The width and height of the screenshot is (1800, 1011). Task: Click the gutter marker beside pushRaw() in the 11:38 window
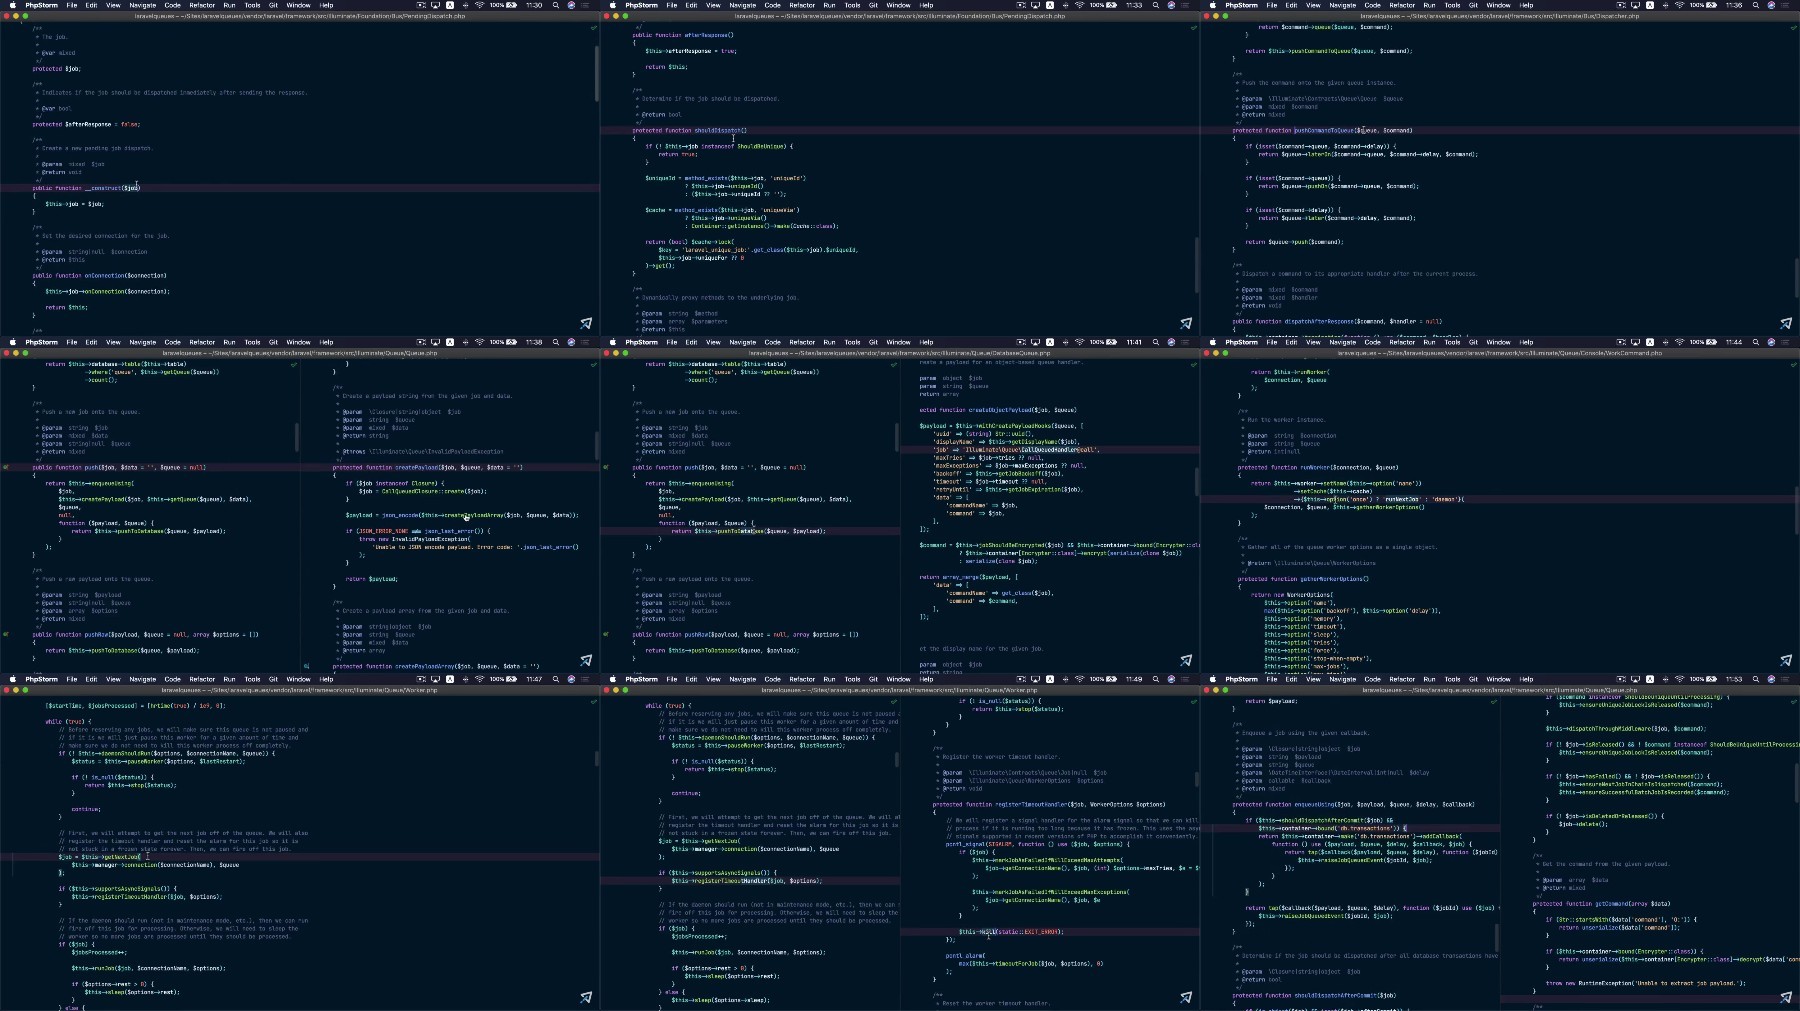pos(6,634)
